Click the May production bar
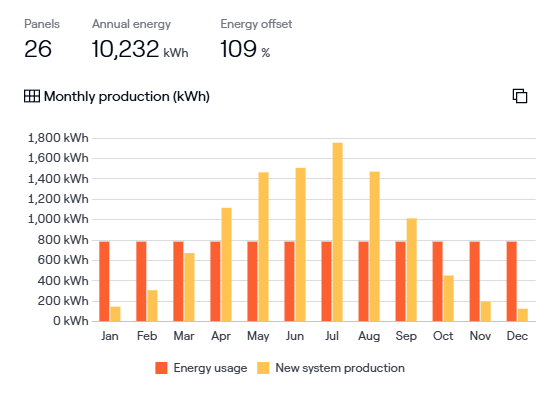Image resolution: width=555 pixels, height=395 pixels. 264,247
